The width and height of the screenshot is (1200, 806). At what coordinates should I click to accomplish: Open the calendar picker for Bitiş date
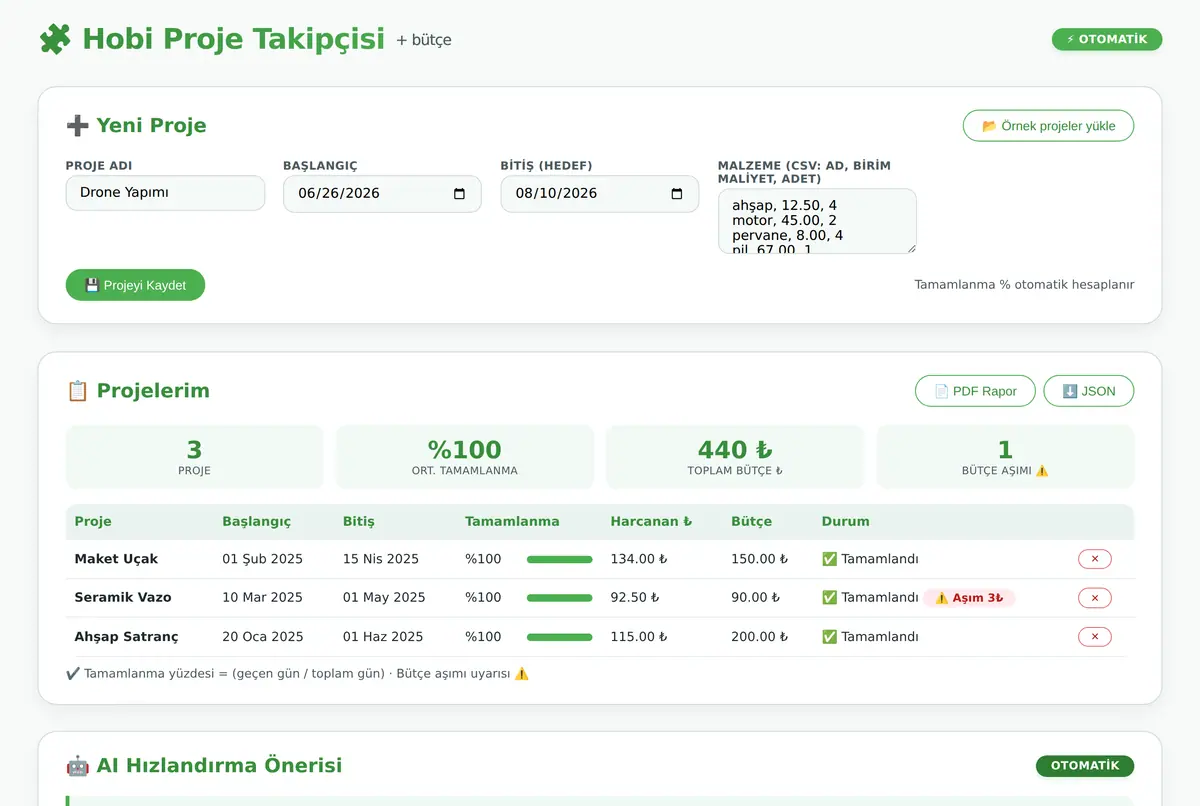point(677,194)
